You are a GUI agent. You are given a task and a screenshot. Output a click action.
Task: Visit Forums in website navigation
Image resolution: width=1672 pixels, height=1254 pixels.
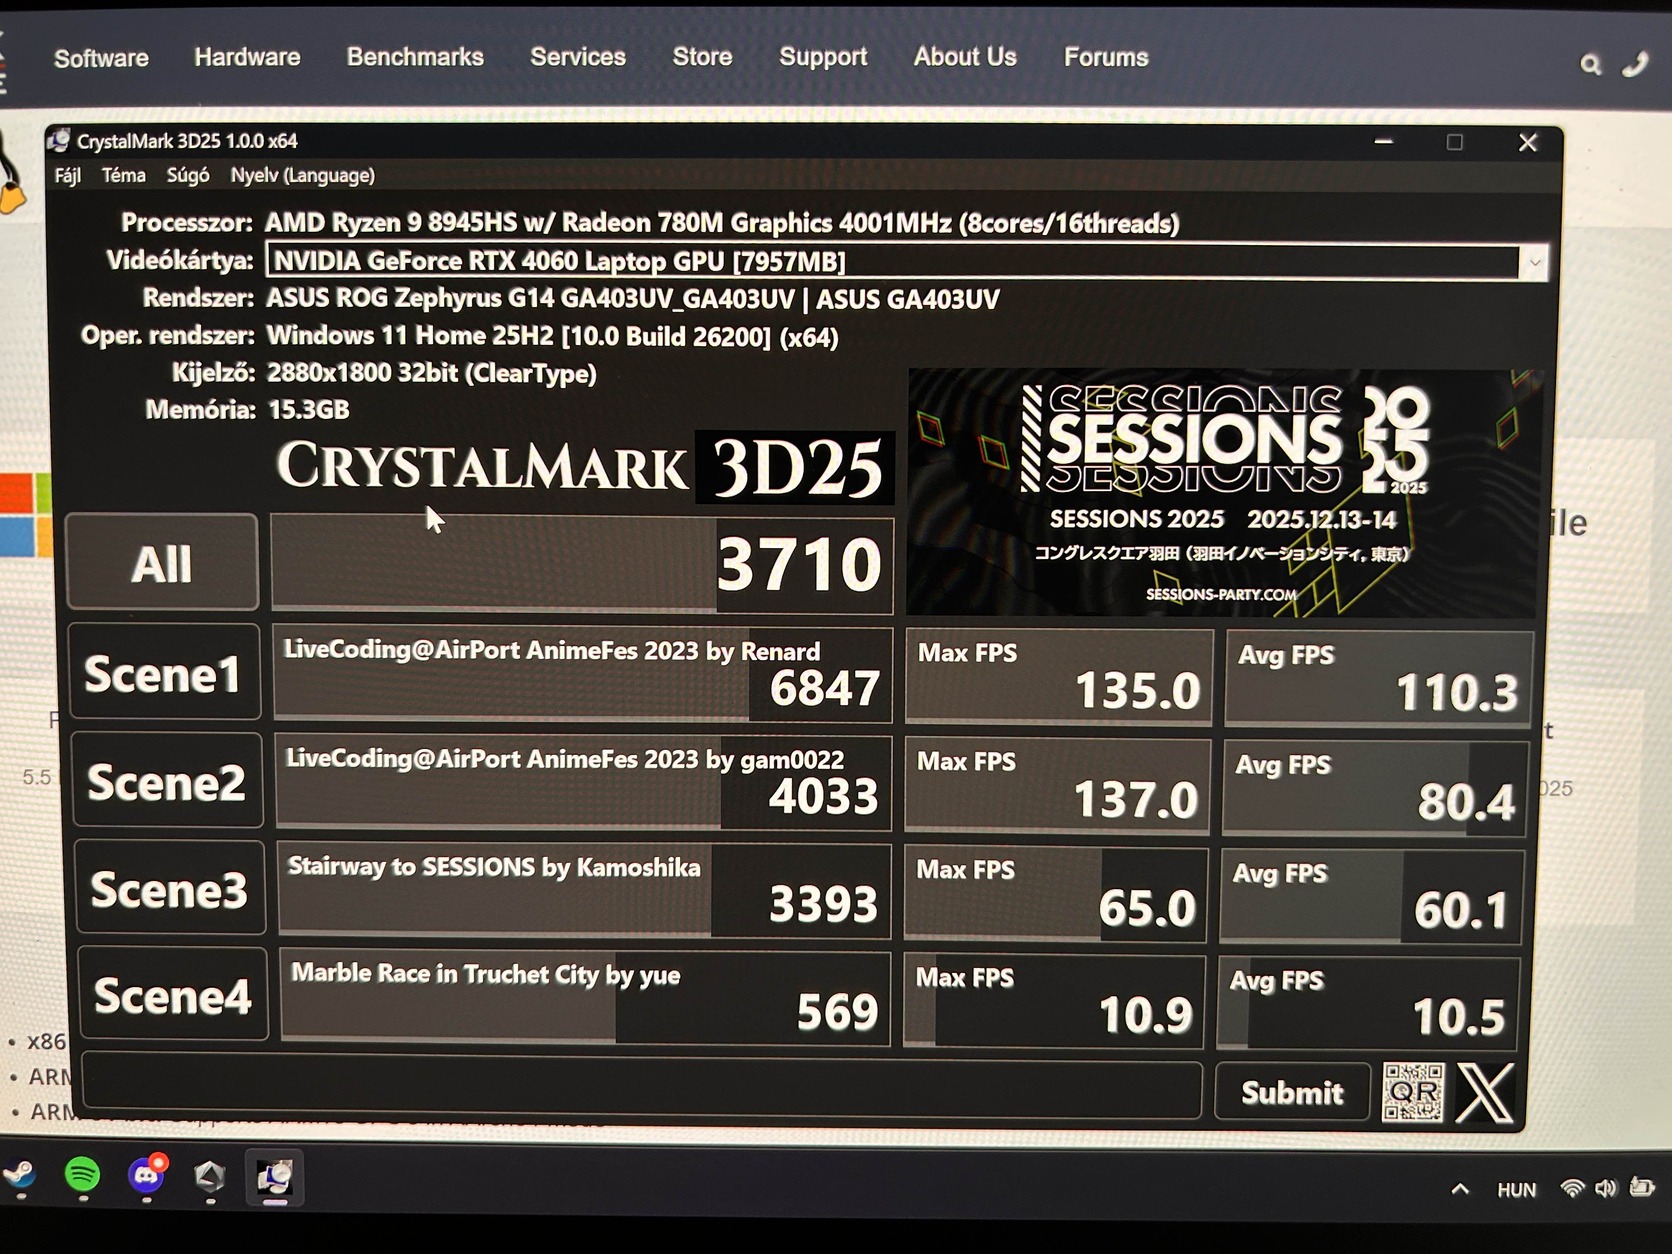coord(1106,57)
